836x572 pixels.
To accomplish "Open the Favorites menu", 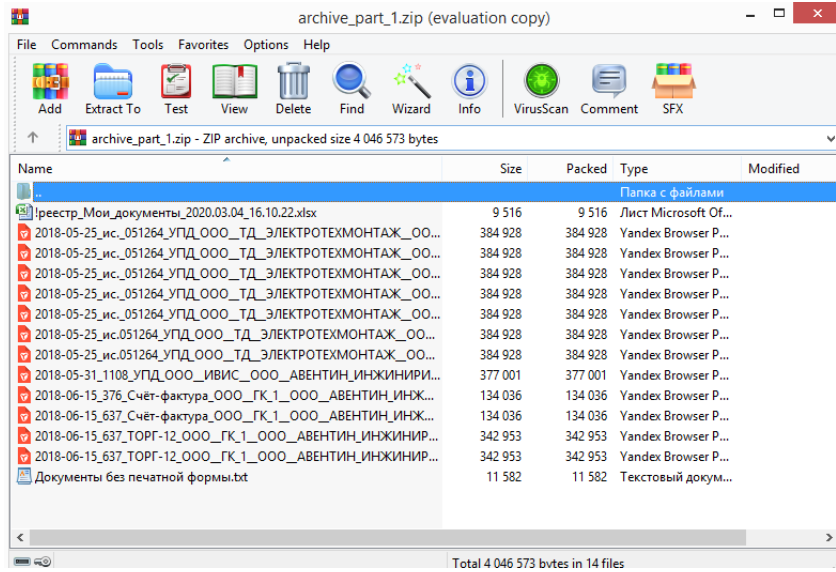I will point(203,45).
